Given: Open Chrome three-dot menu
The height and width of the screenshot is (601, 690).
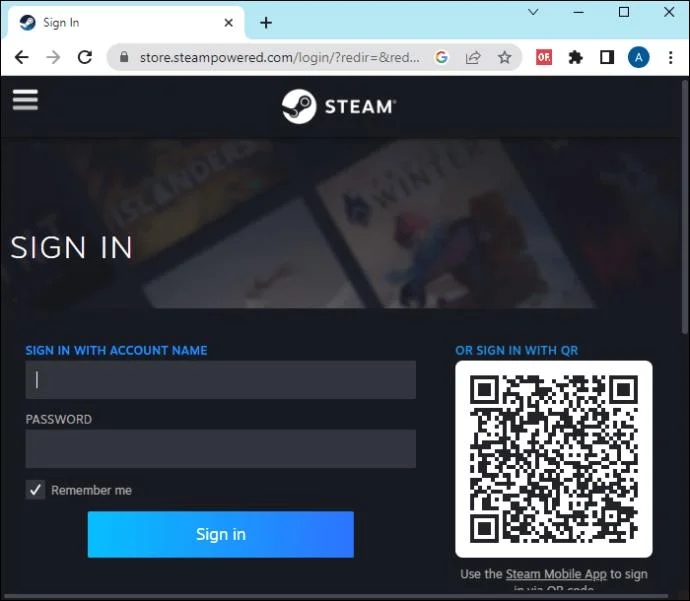Looking at the screenshot, I should 671,57.
